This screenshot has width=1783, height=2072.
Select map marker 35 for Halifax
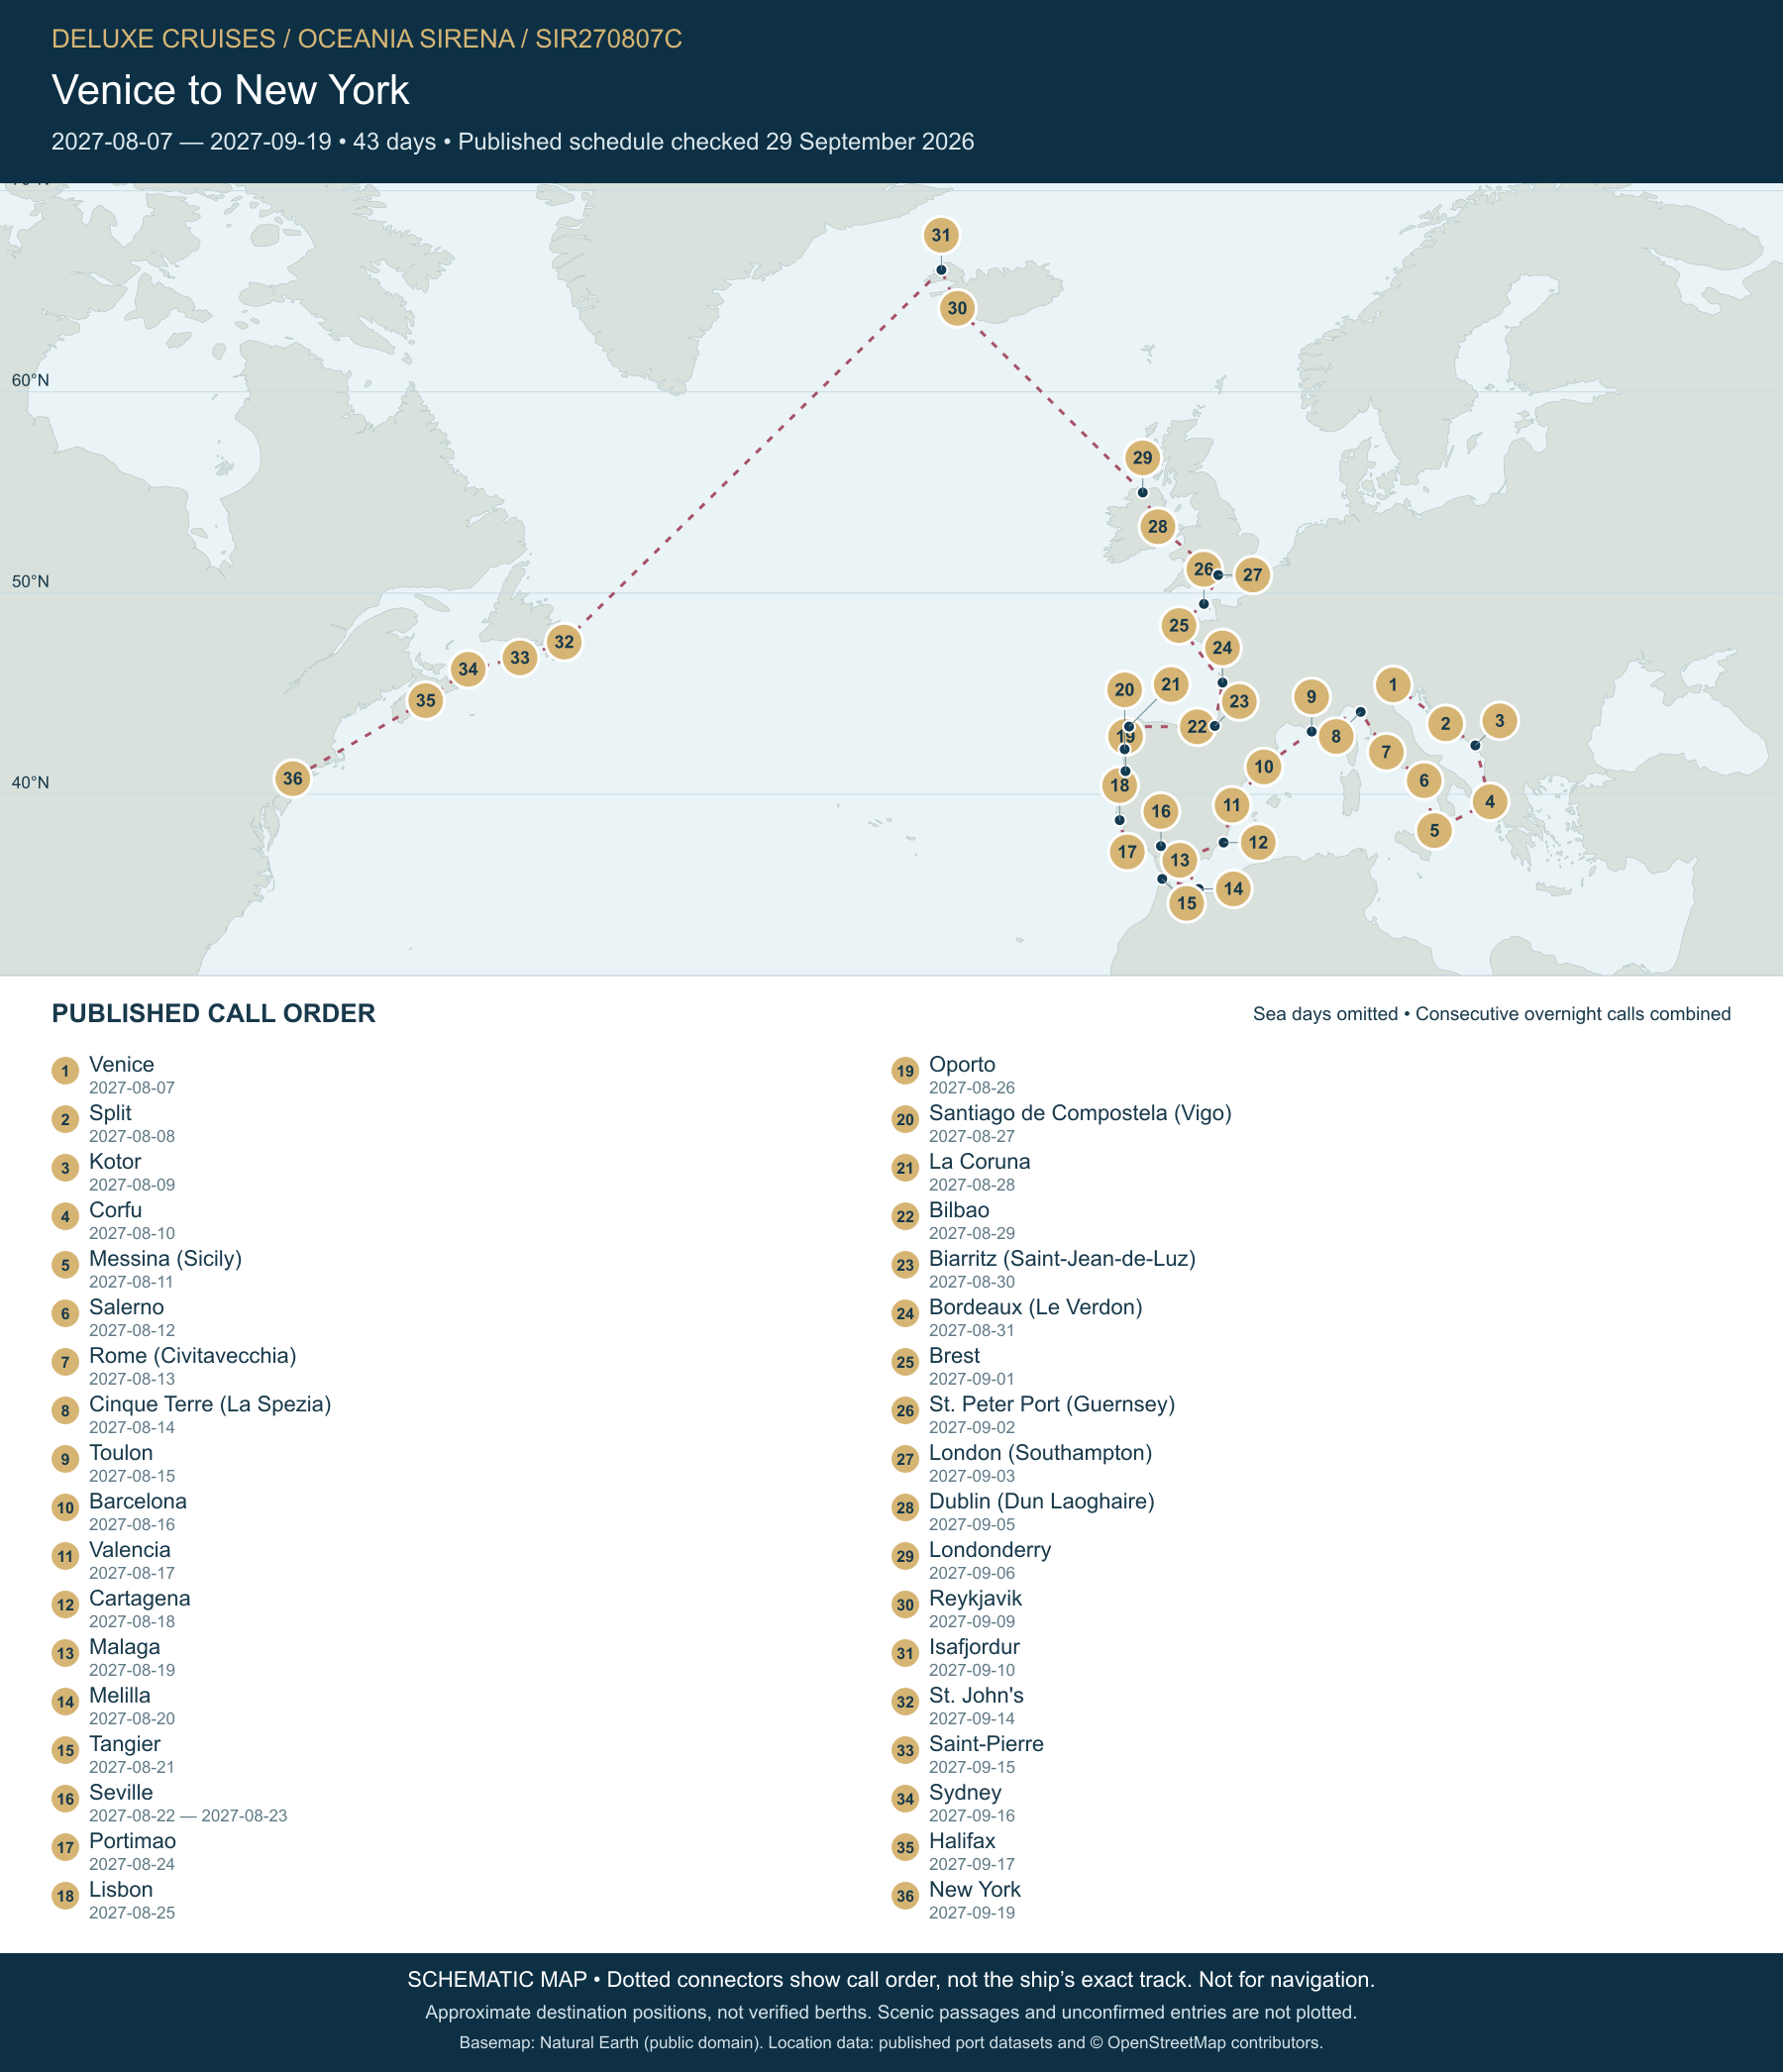tap(426, 700)
